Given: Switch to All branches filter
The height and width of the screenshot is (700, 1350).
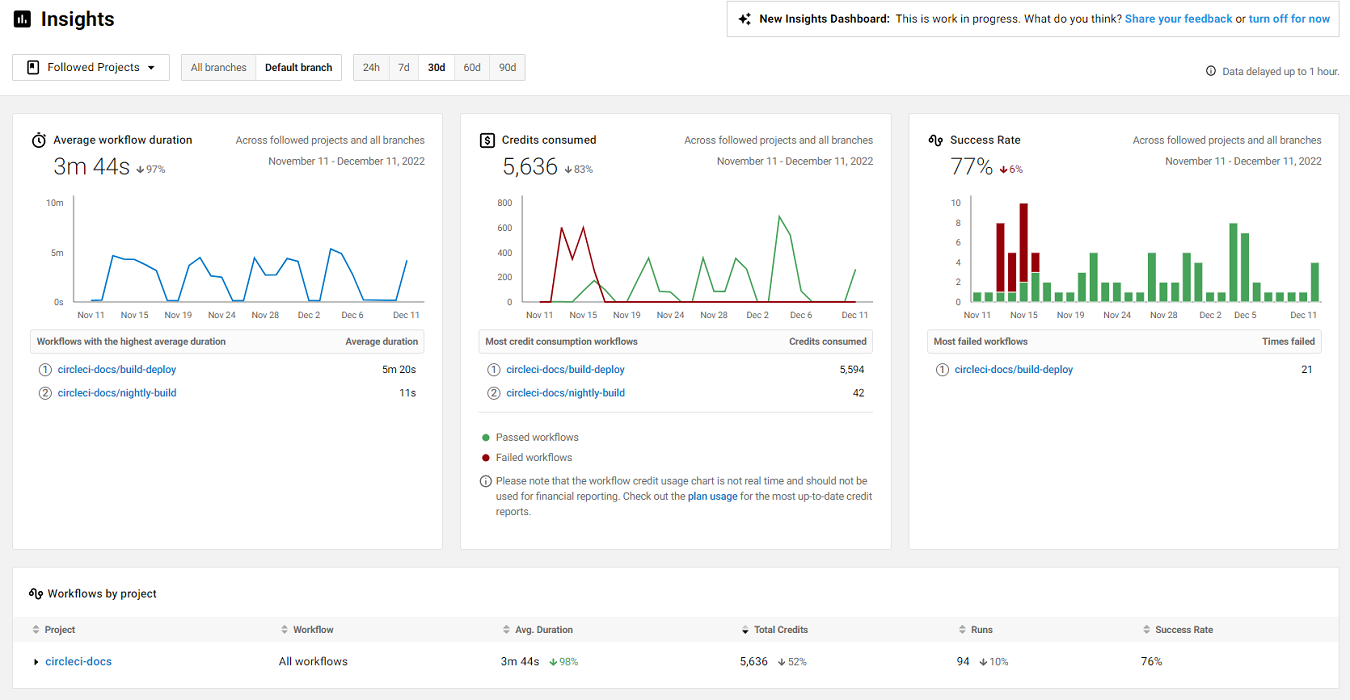Looking at the screenshot, I should [218, 67].
